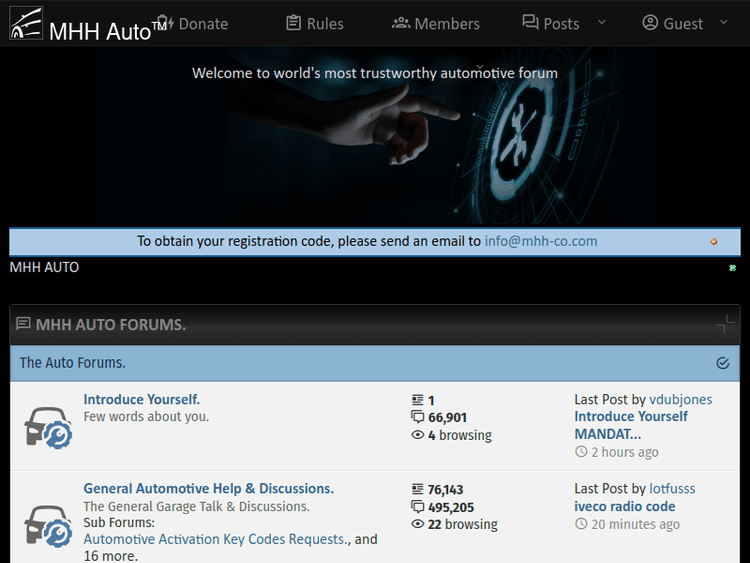Open the forum Rules page
The height and width of the screenshot is (563, 750).
314,23
